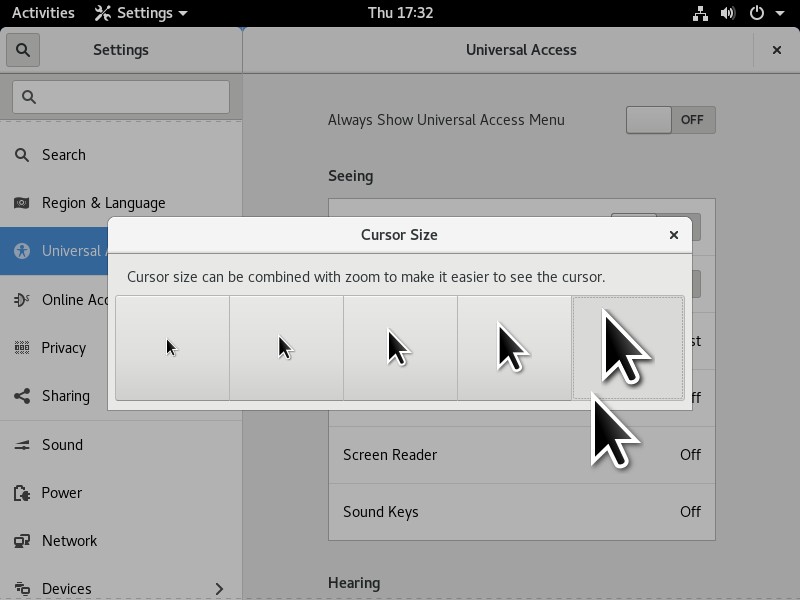Open the Activities overview
The width and height of the screenshot is (800, 600).
click(43, 13)
